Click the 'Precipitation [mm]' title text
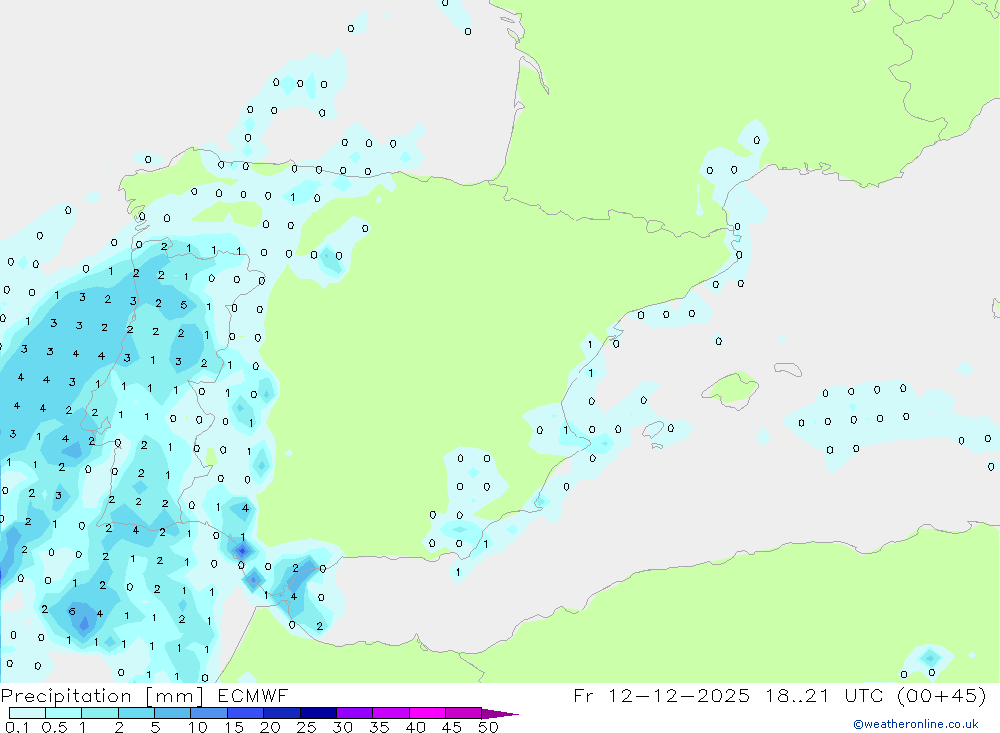 102,696
